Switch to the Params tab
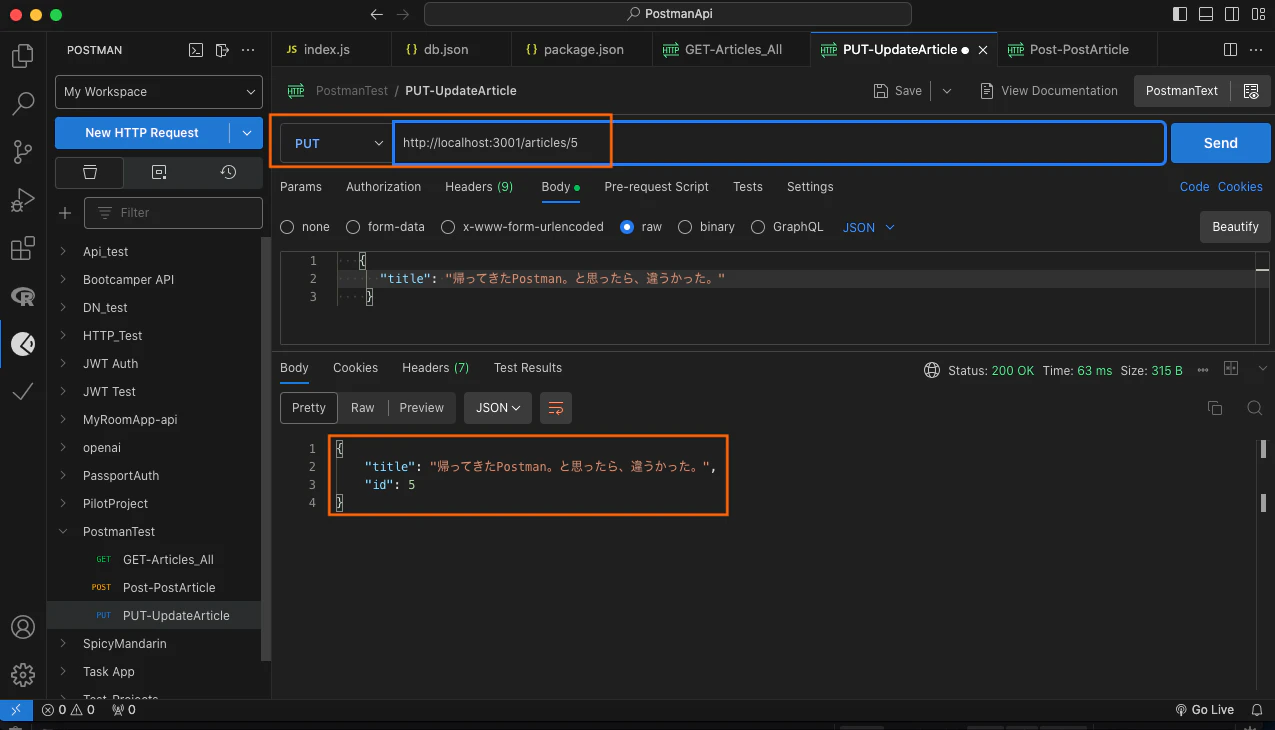 point(301,187)
